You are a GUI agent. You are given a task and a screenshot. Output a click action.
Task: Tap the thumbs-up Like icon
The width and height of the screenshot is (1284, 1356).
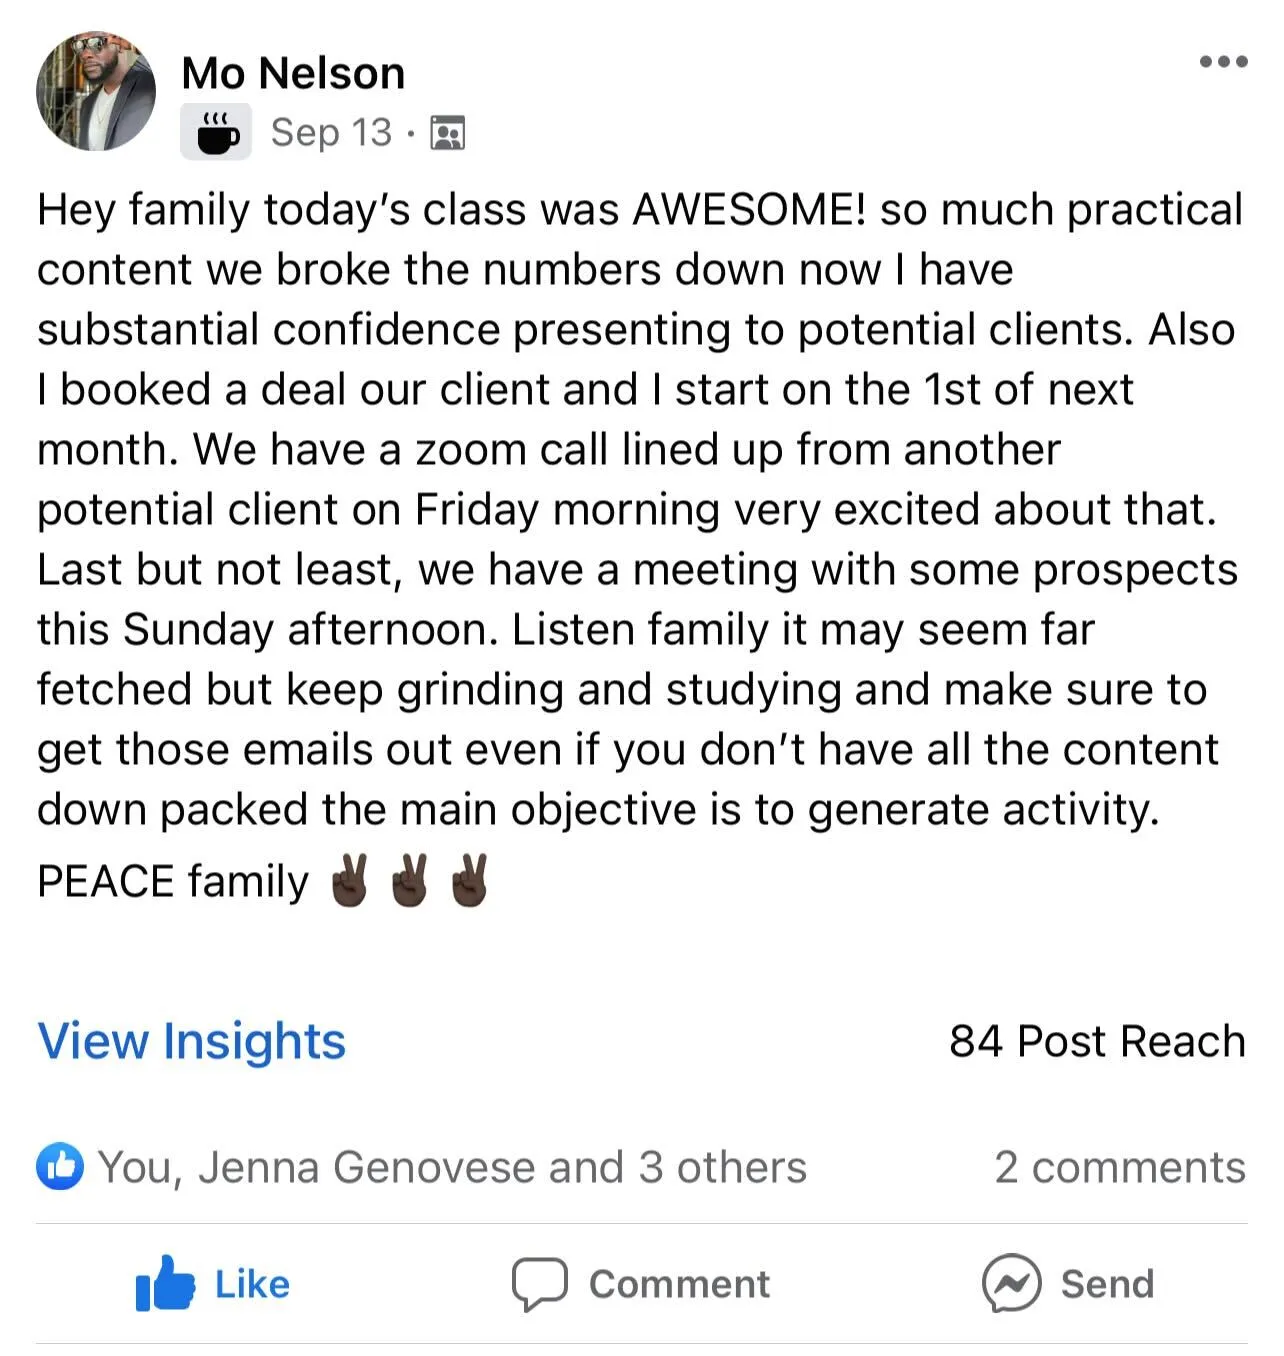[165, 1283]
